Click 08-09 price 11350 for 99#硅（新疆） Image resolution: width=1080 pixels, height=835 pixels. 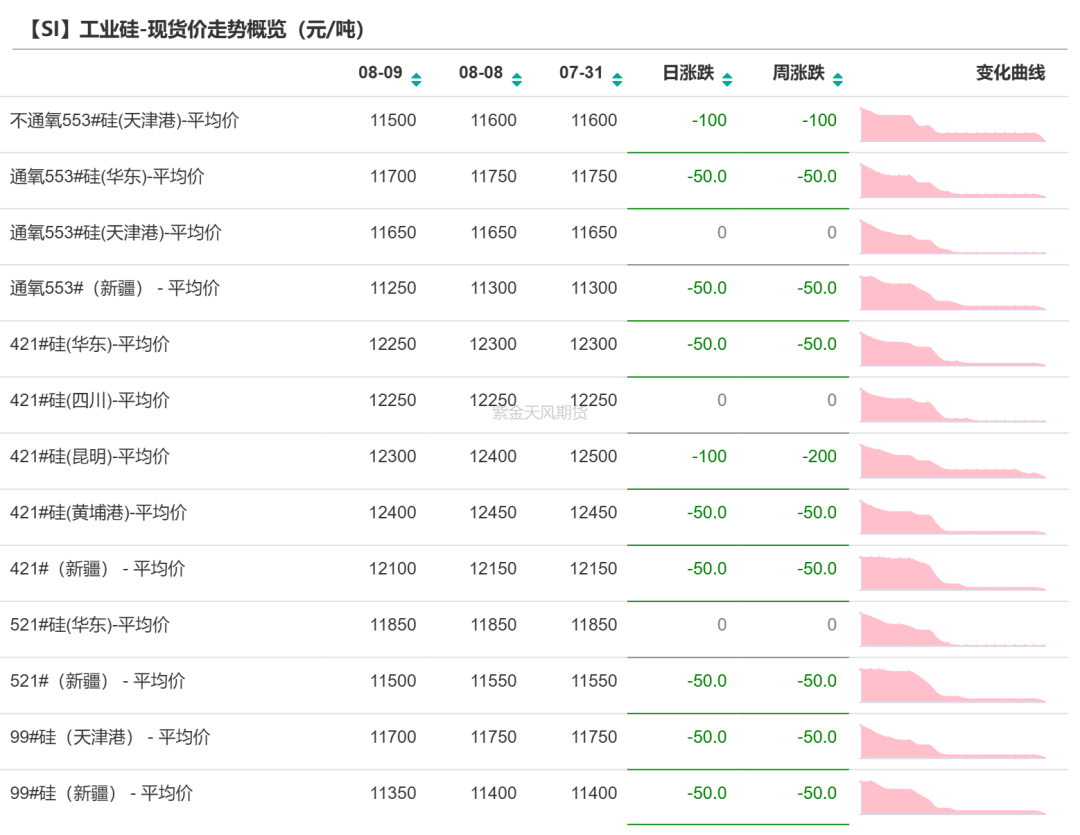393,793
